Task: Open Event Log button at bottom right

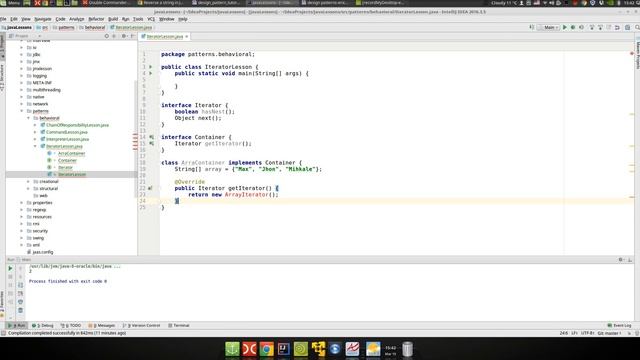Action: [x=619, y=326]
